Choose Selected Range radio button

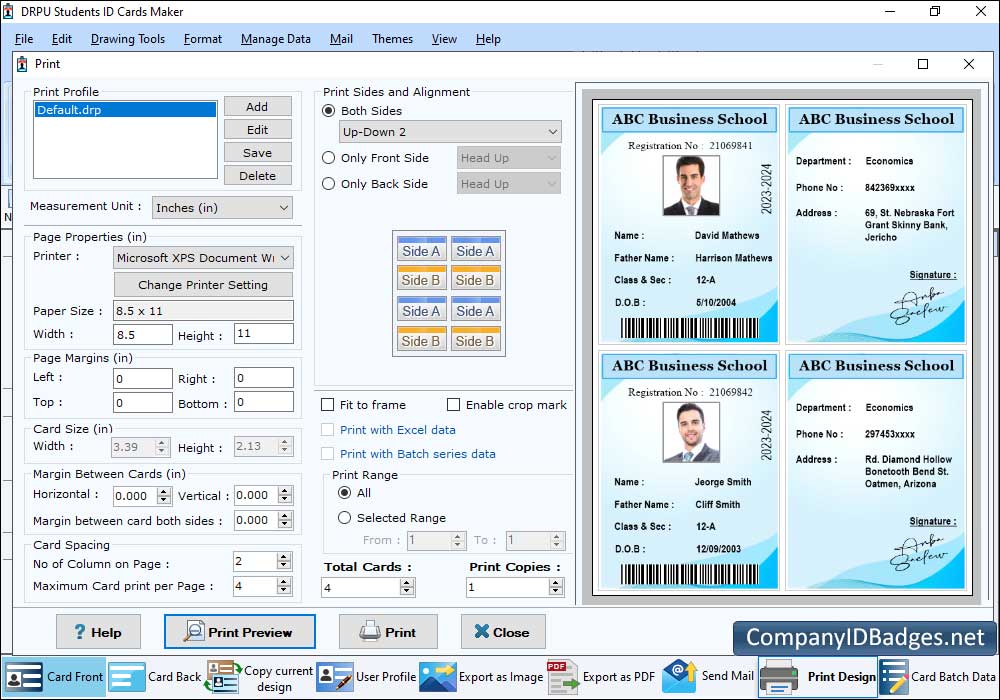pyautogui.click(x=344, y=518)
